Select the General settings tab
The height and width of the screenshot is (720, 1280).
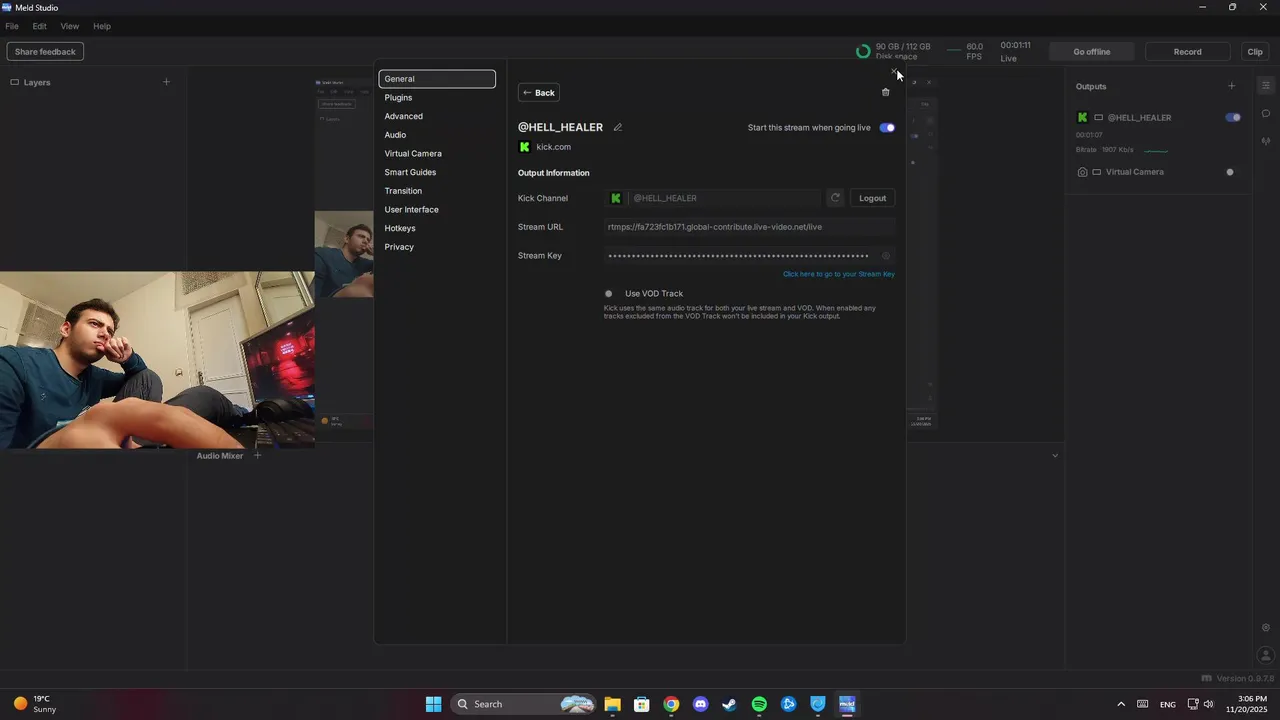tap(437, 79)
